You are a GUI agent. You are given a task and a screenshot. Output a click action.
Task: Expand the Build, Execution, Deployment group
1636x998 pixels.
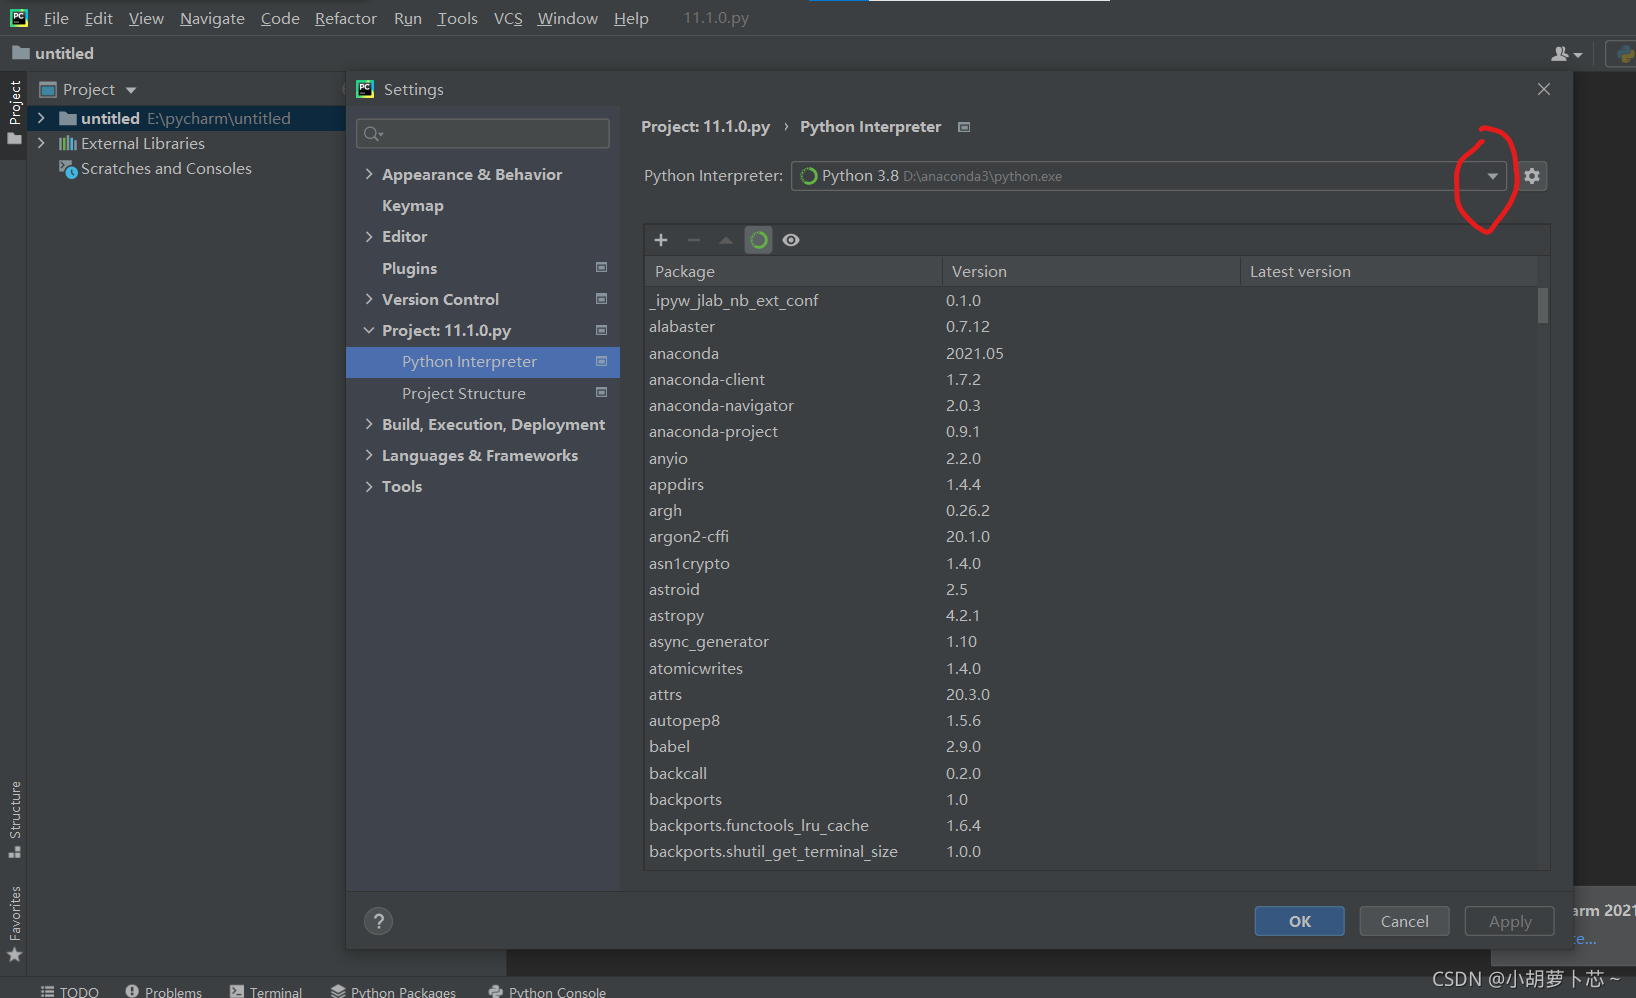[x=369, y=424]
